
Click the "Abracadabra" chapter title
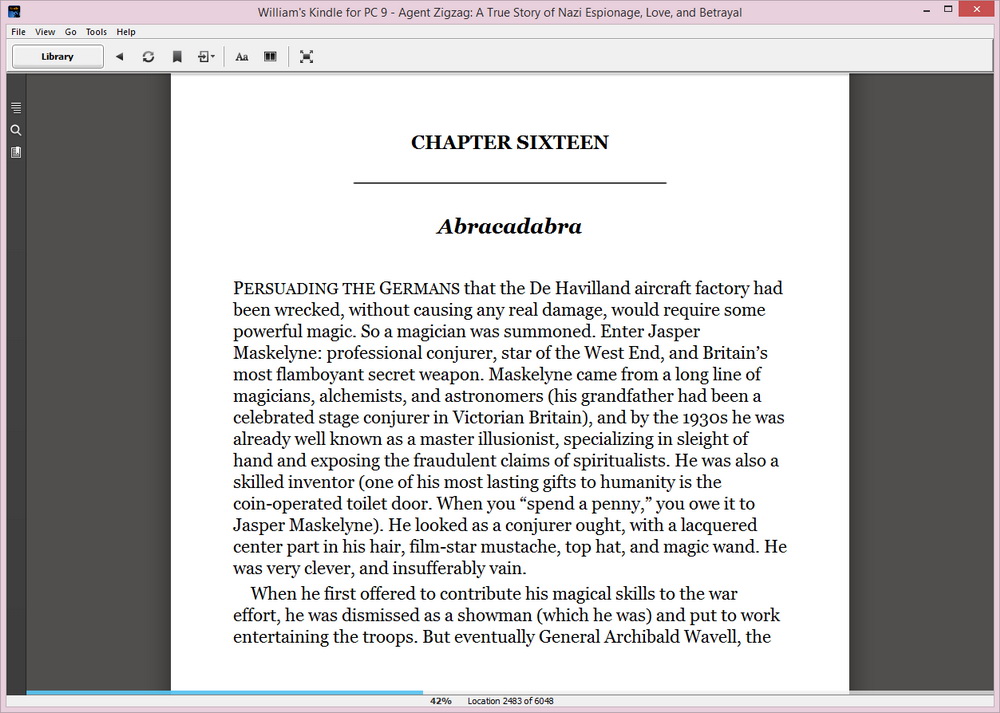(510, 226)
